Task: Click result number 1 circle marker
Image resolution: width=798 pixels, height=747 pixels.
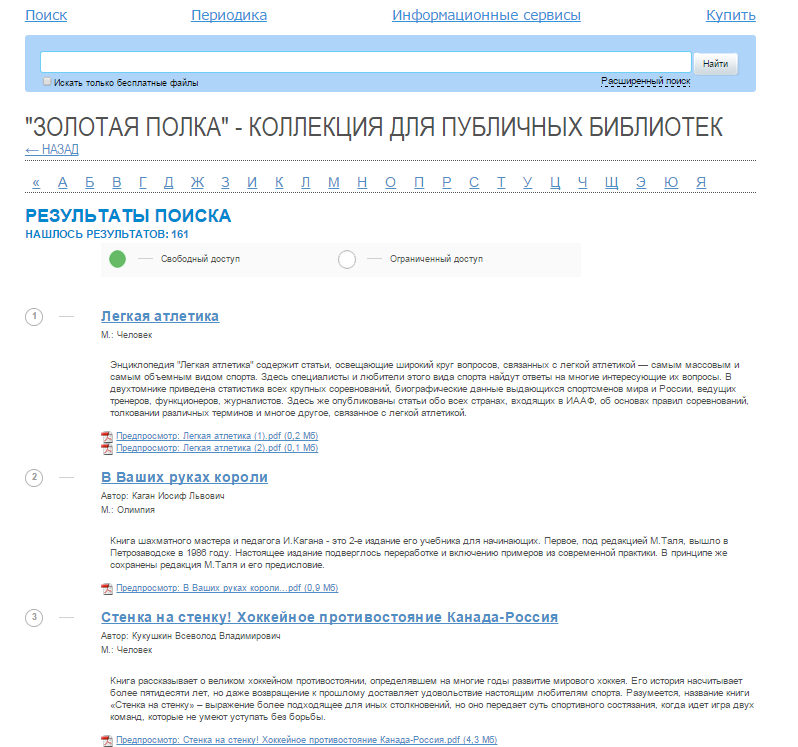Action: 34,317
